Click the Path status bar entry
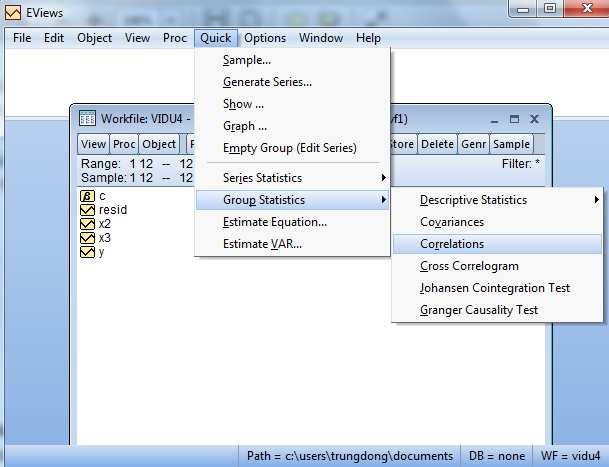 350,456
